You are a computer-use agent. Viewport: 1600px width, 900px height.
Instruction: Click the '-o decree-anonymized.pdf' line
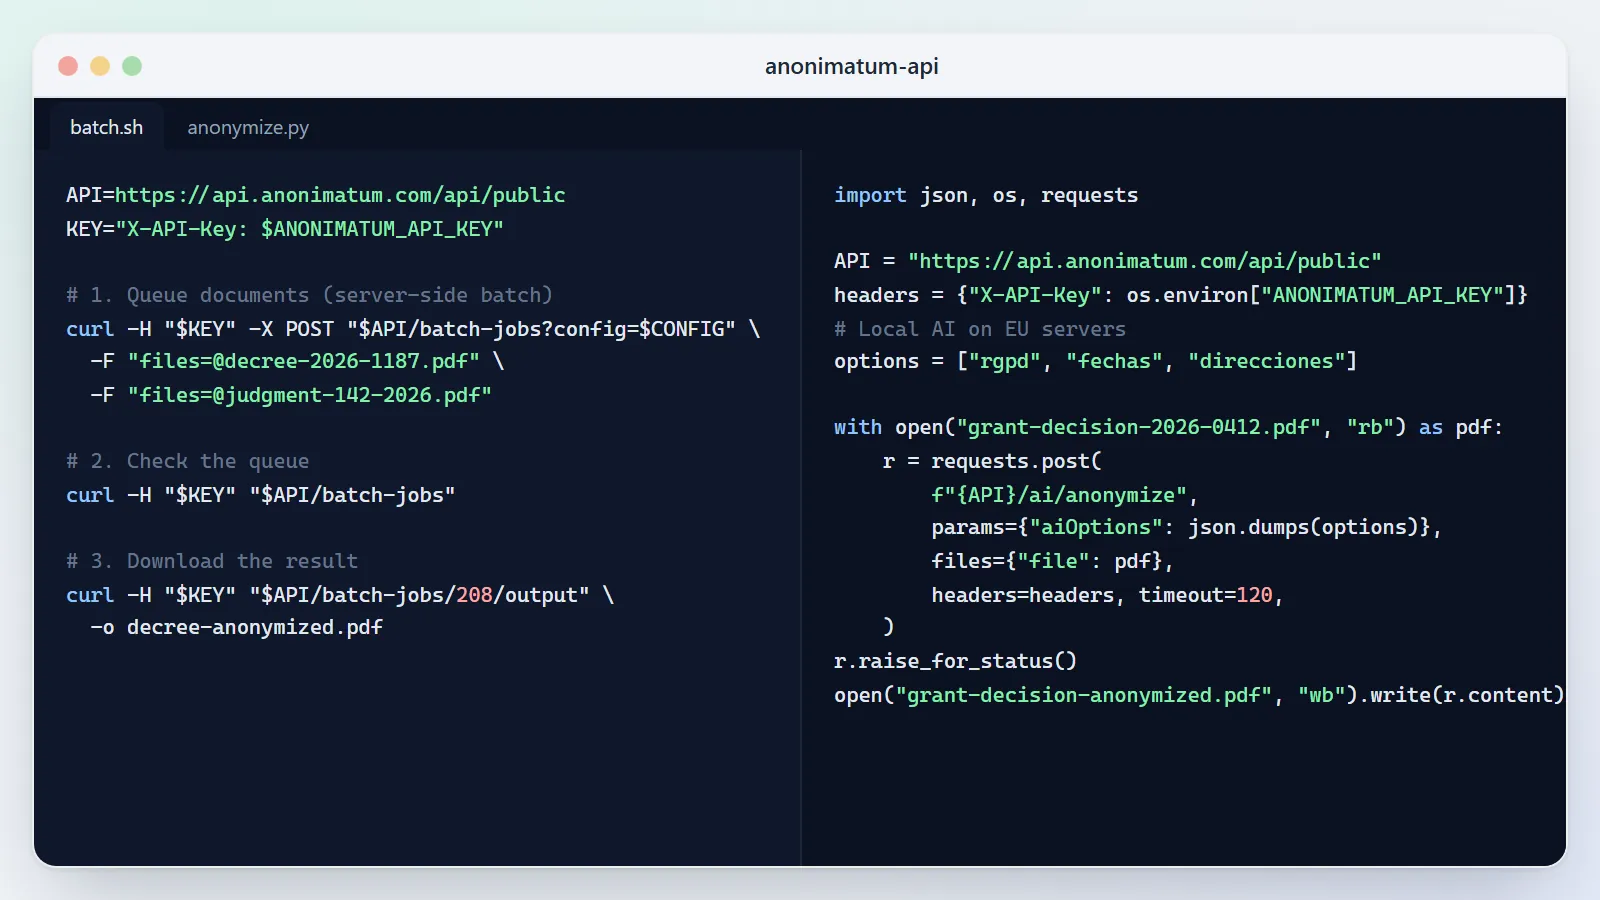click(x=237, y=627)
